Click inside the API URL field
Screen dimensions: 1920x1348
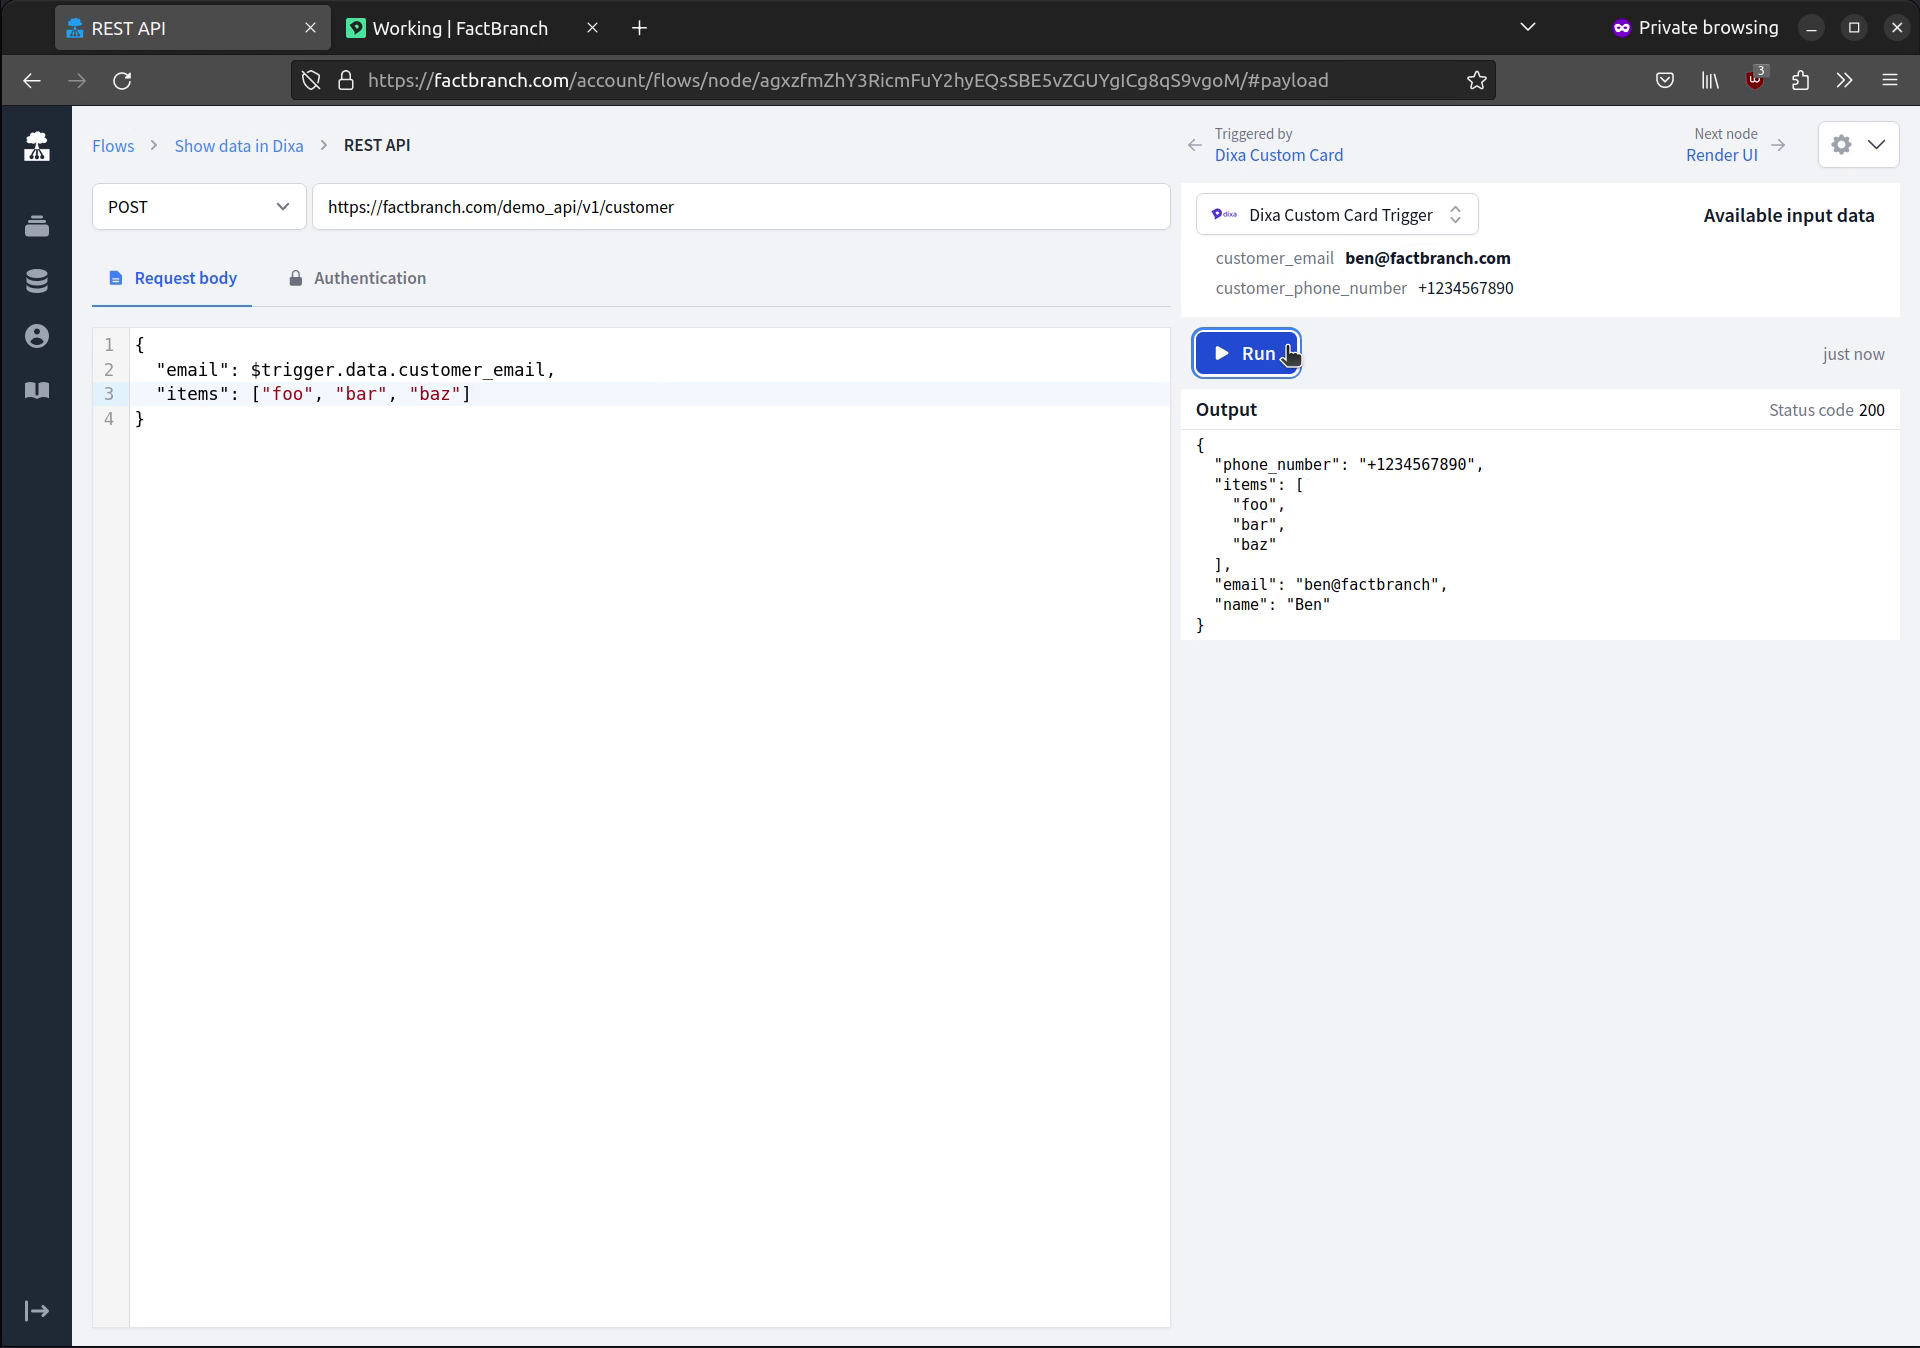coord(740,207)
